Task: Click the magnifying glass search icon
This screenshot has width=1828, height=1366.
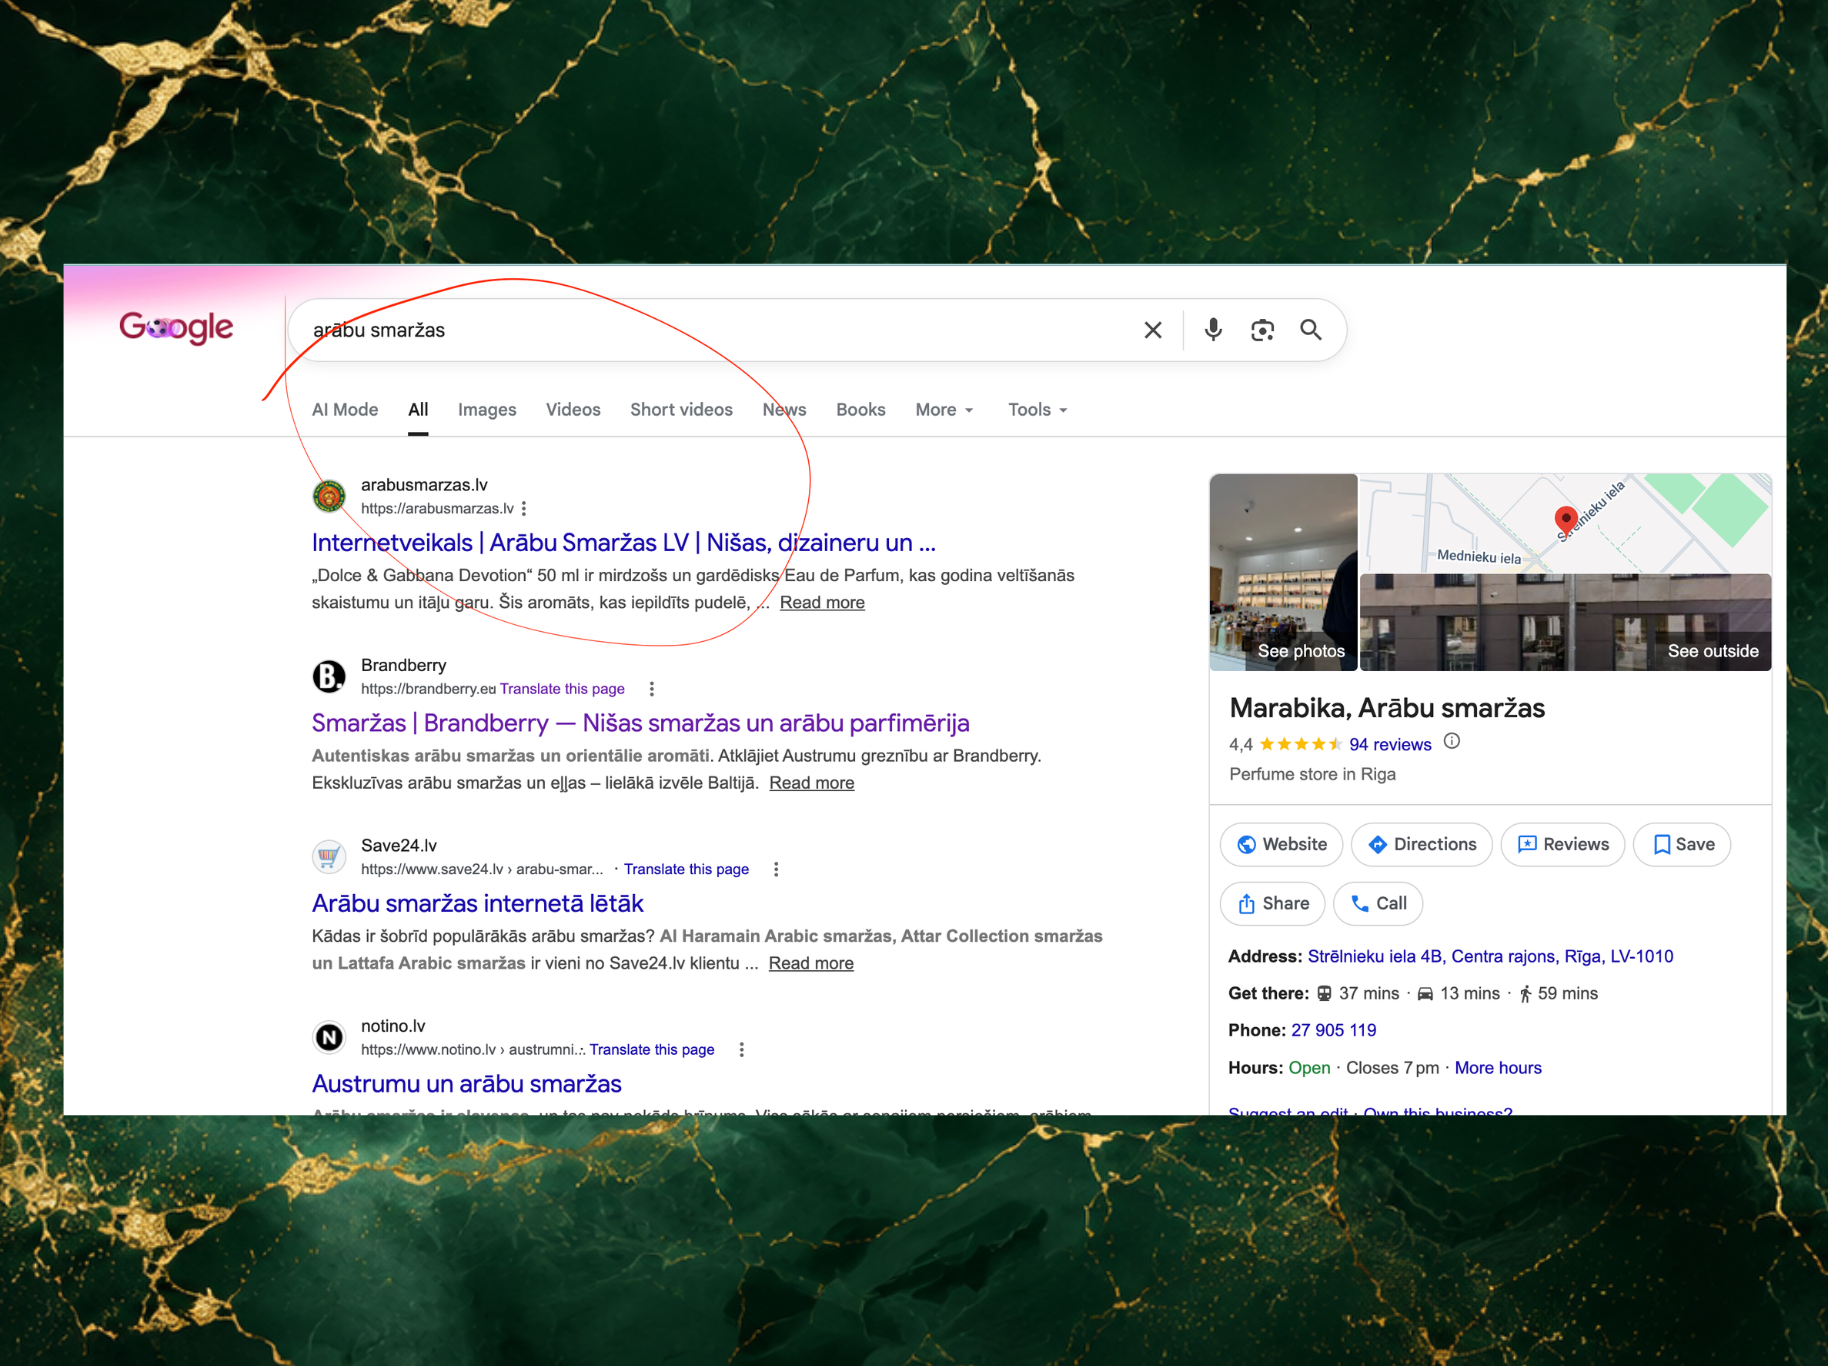Action: (x=1311, y=330)
